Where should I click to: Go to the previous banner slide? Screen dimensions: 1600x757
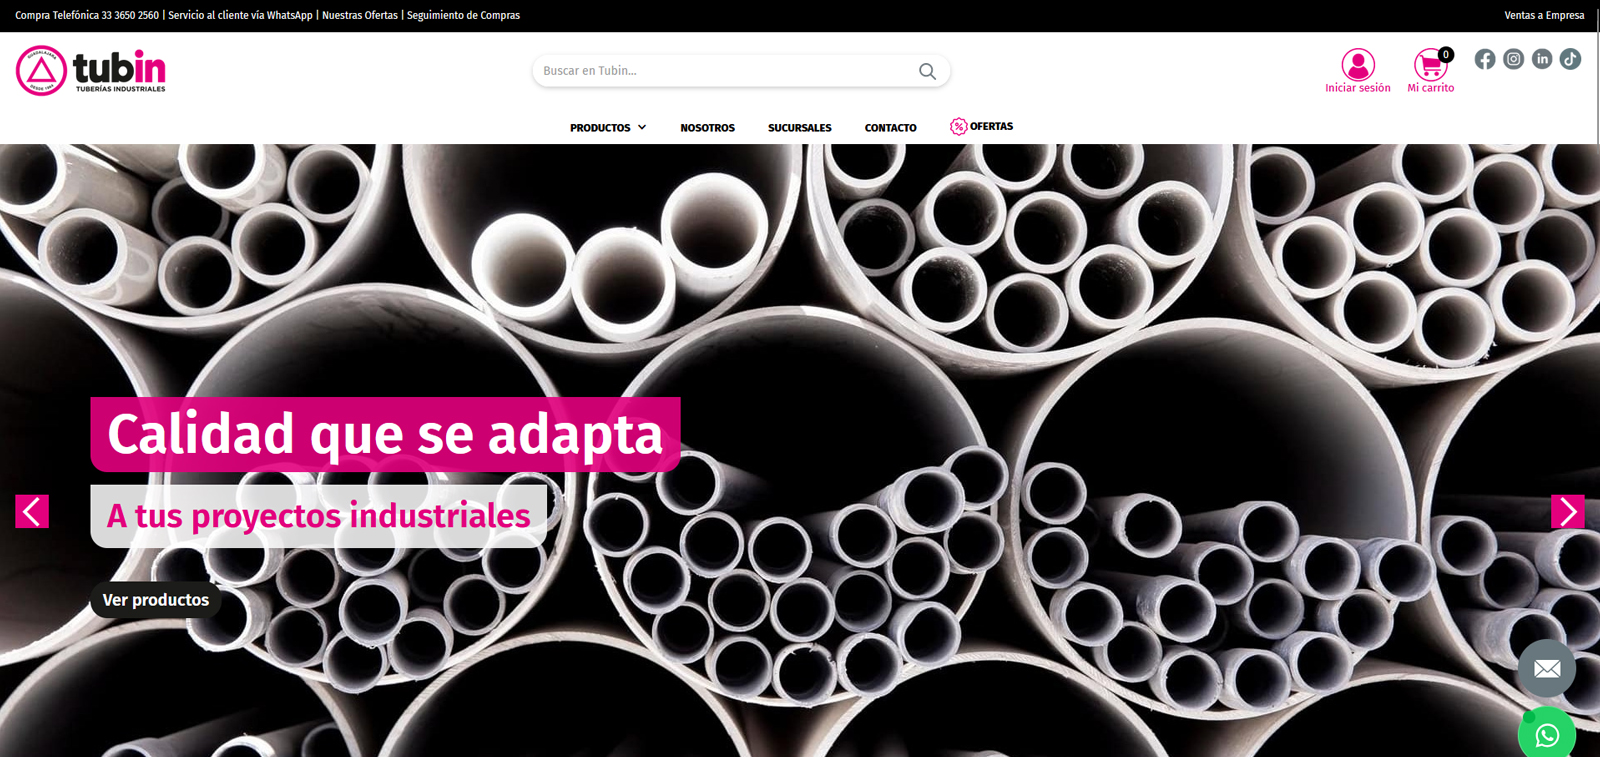32,512
